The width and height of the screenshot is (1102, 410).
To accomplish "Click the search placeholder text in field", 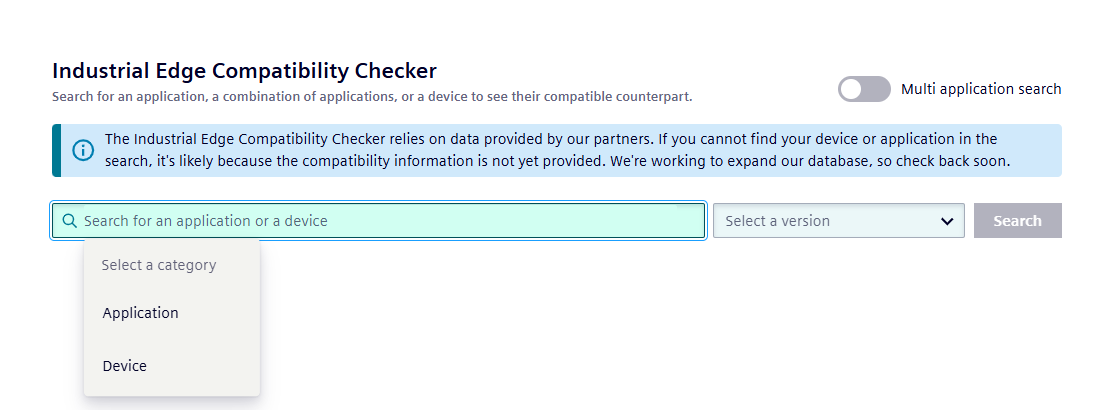I will tap(206, 221).
